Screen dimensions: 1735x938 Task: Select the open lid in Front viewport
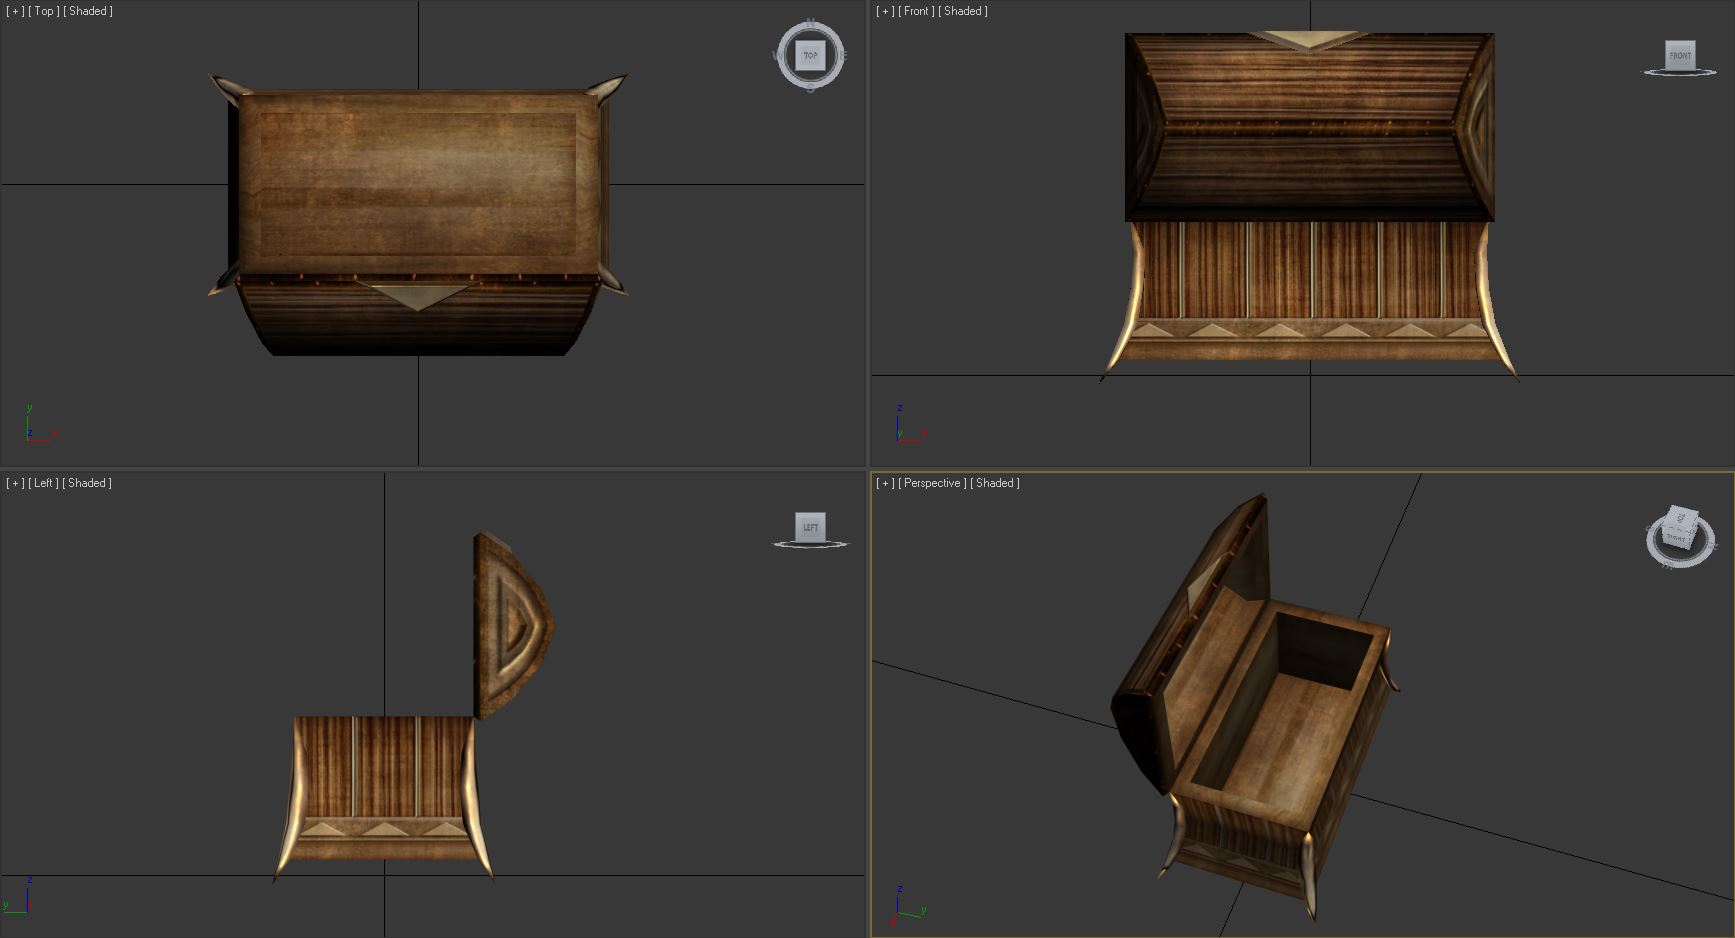pyautogui.click(x=1310, y=126)
